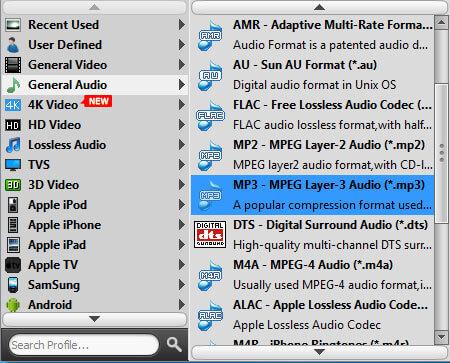Click the Lossless Audio blue note icon
The image size is (450, 363).
click(13, 145)
